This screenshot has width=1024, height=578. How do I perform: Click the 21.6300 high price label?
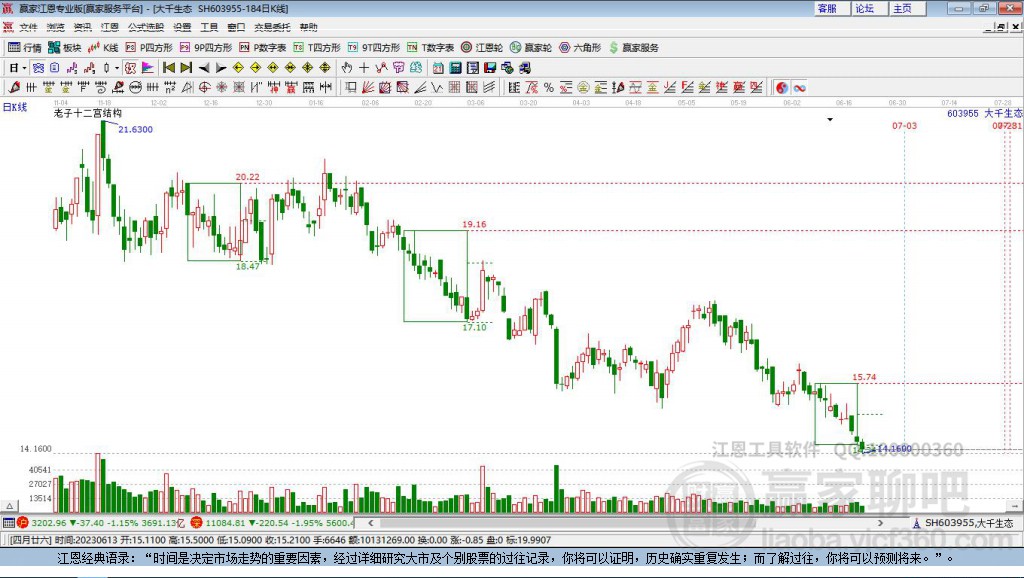pos(135,129)
